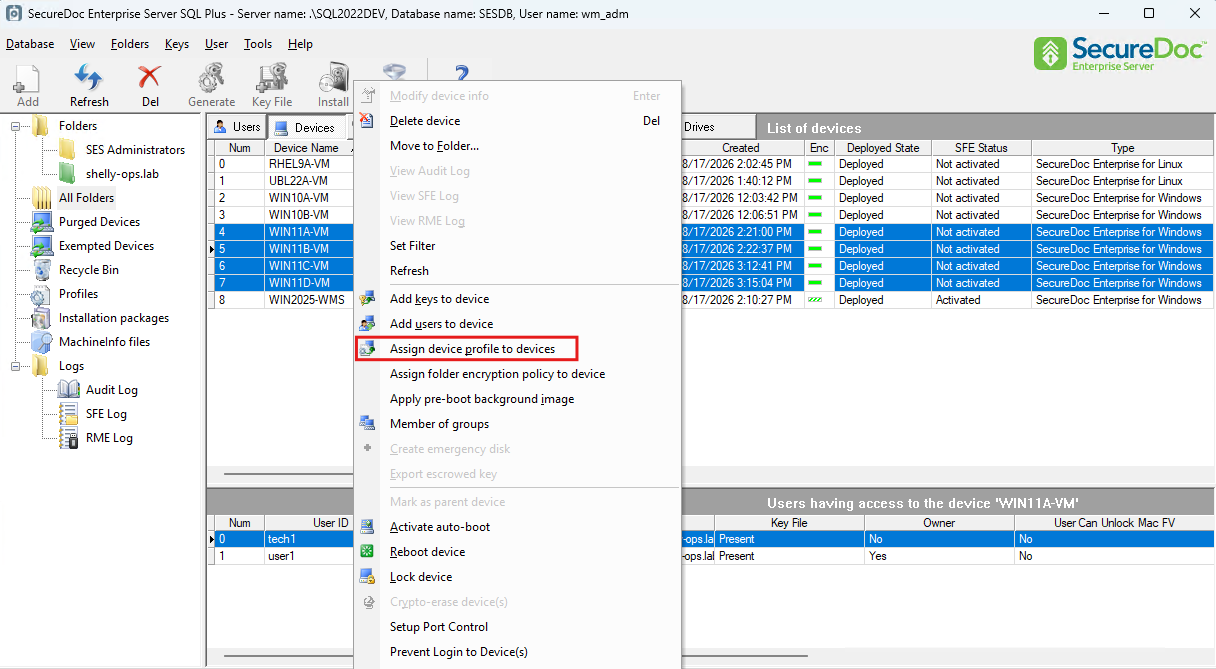Image resolution: width=1216 pixels, height=669 pixels.
Task: Open the Installation packages icon
Action: pos(42,318)
